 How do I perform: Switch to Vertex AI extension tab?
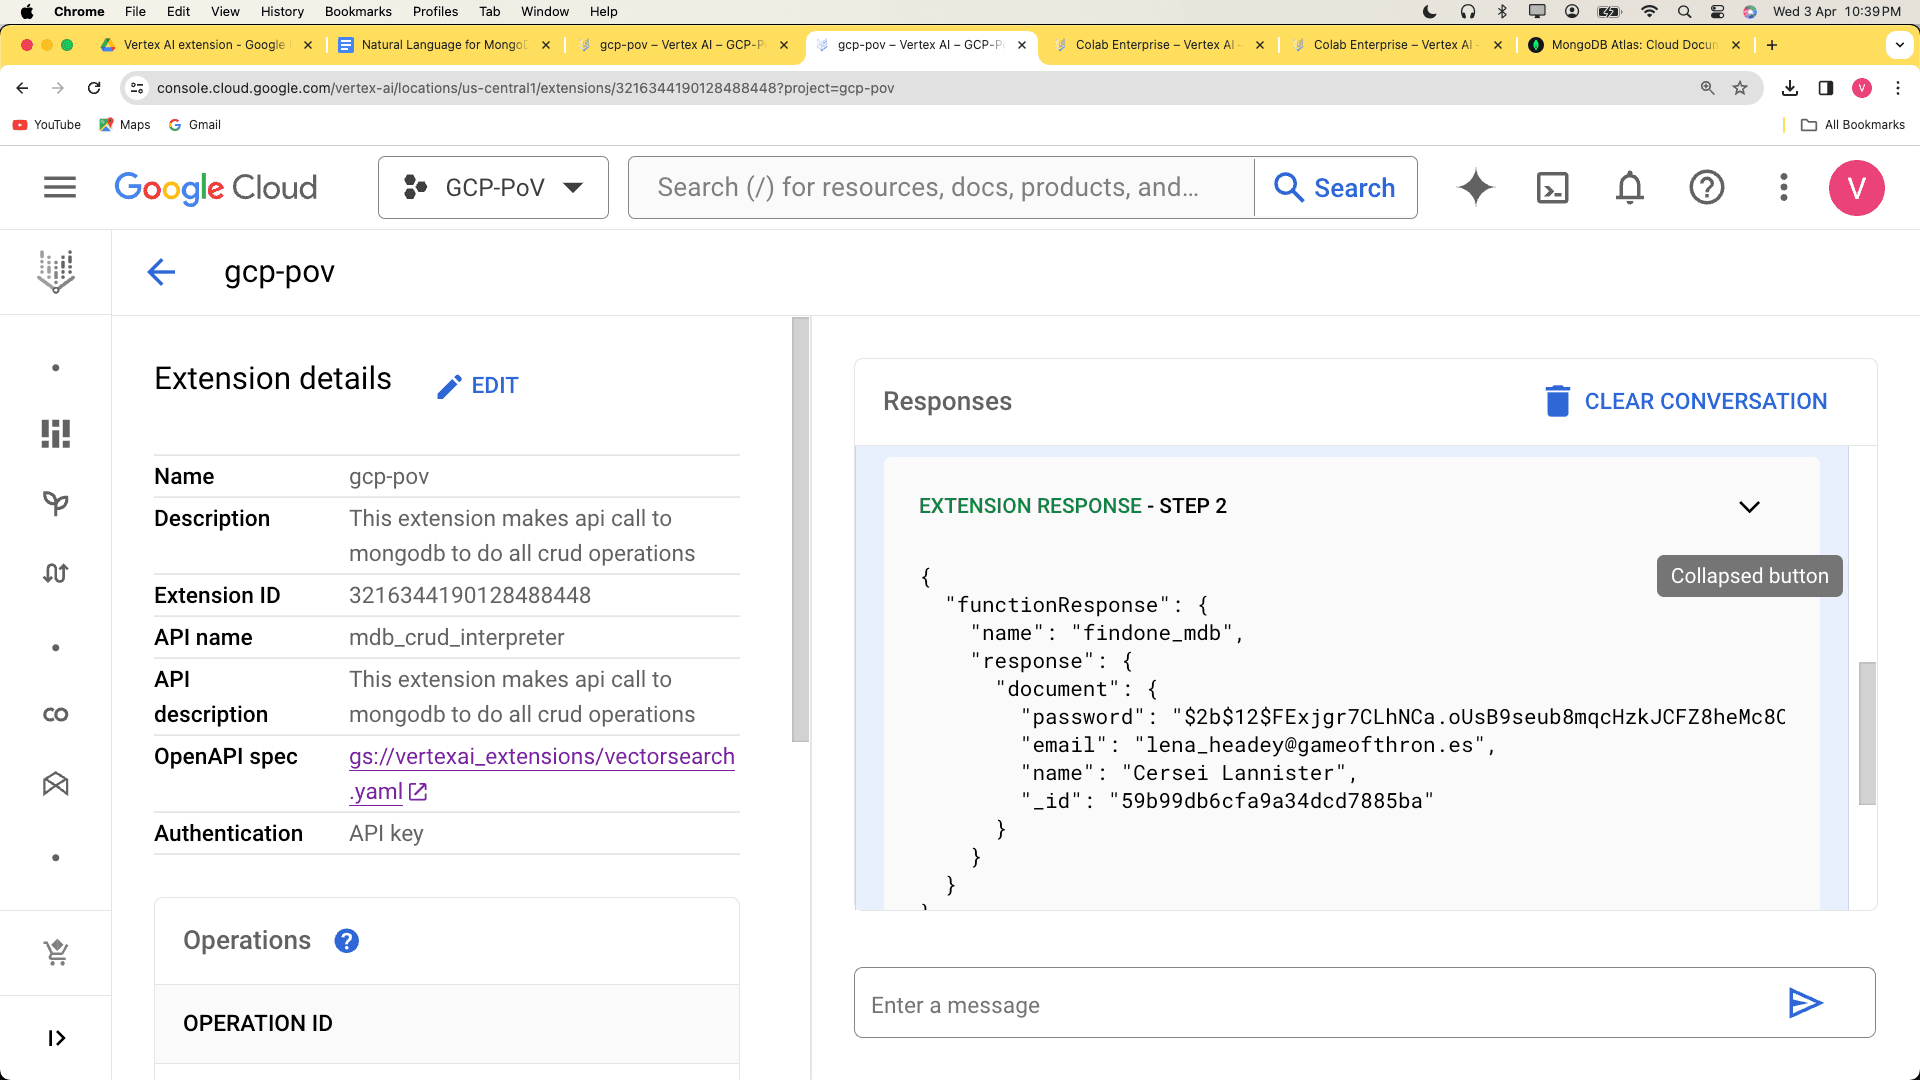click(206, 45)
